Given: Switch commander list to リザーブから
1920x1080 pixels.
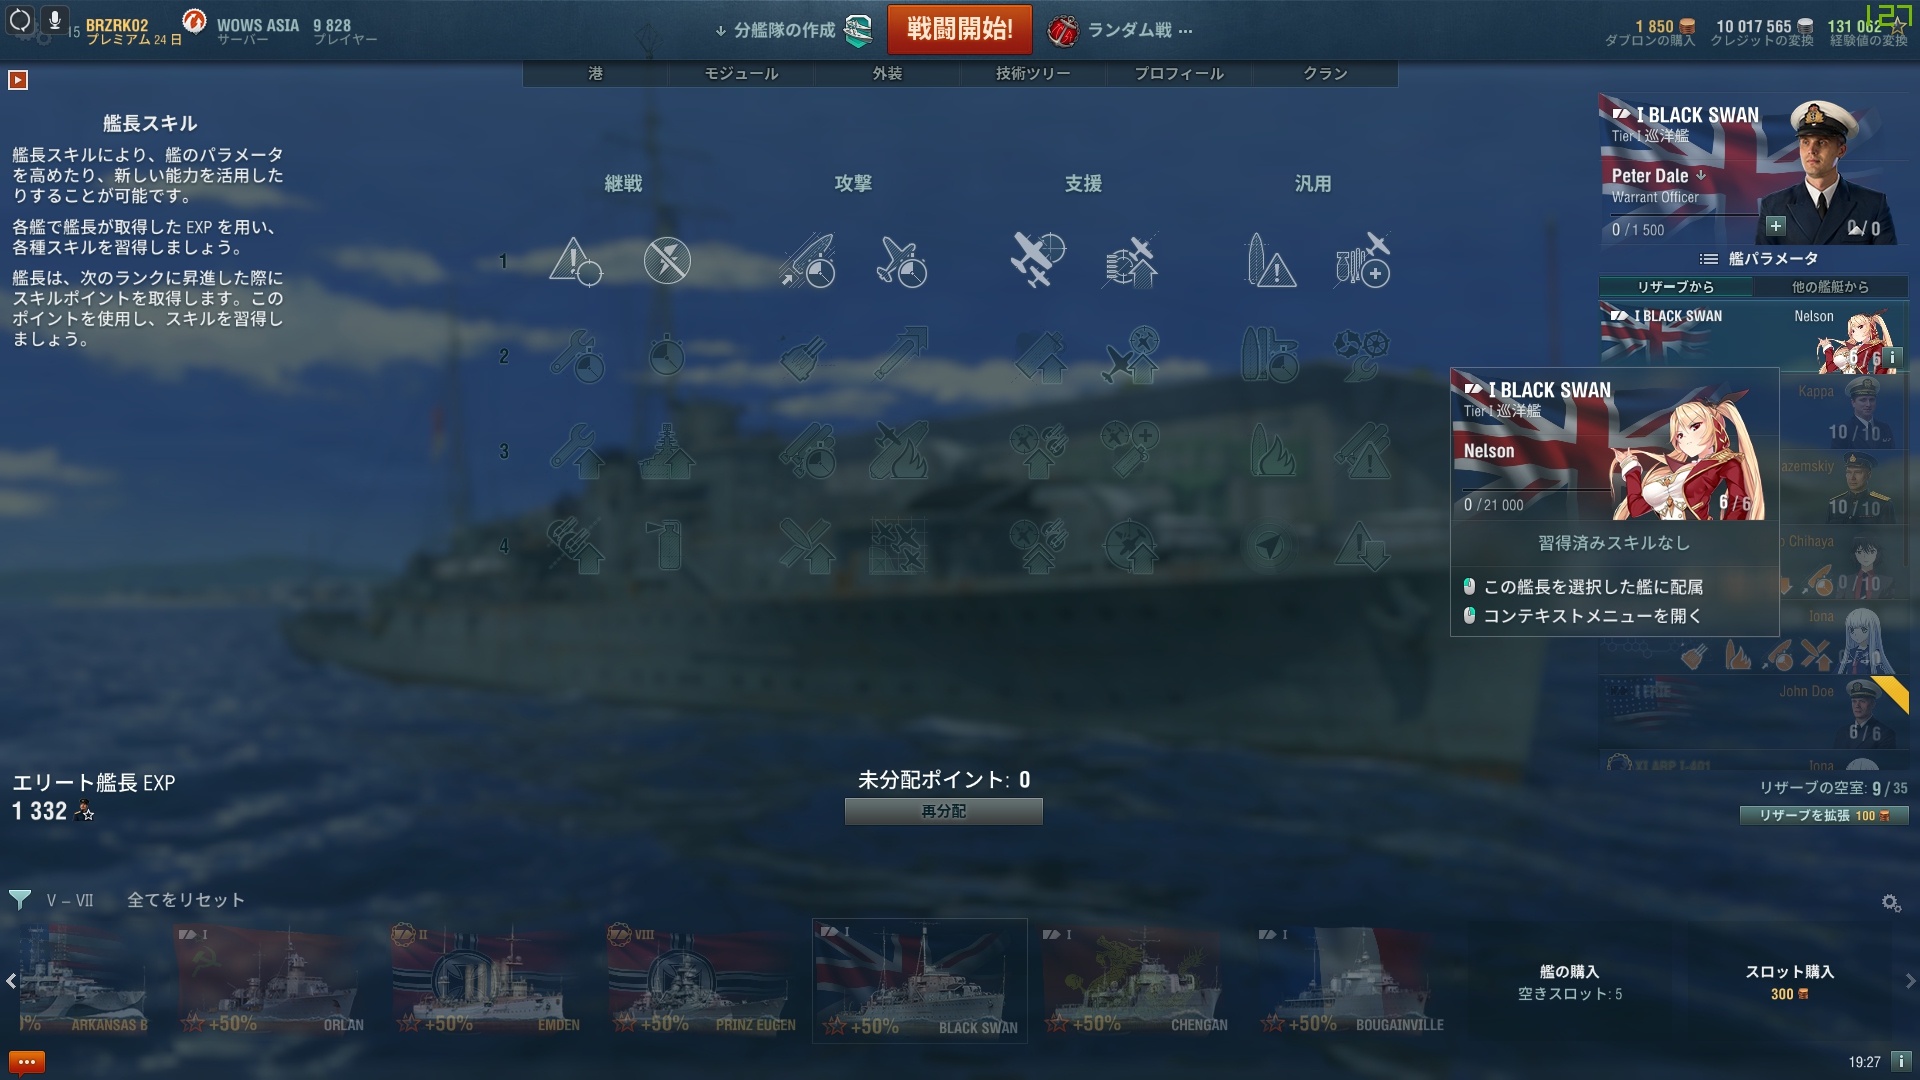Looking at the screenshot, I should coord(1676,287).
